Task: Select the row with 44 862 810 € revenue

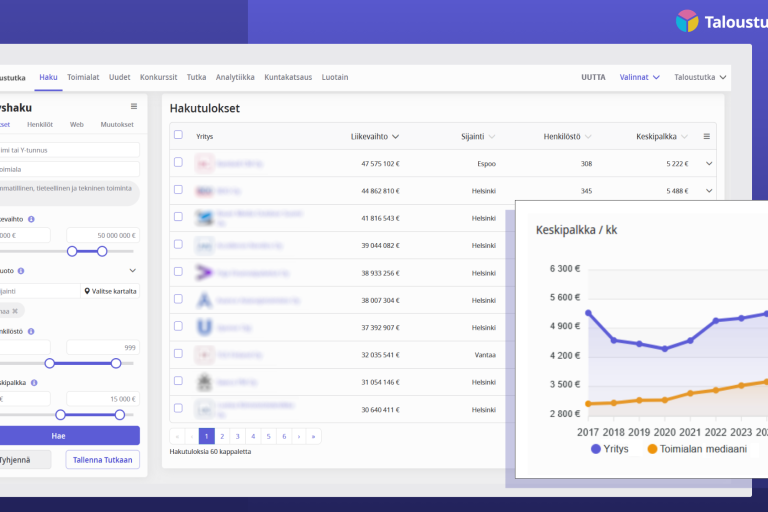Action: [178, 189]
